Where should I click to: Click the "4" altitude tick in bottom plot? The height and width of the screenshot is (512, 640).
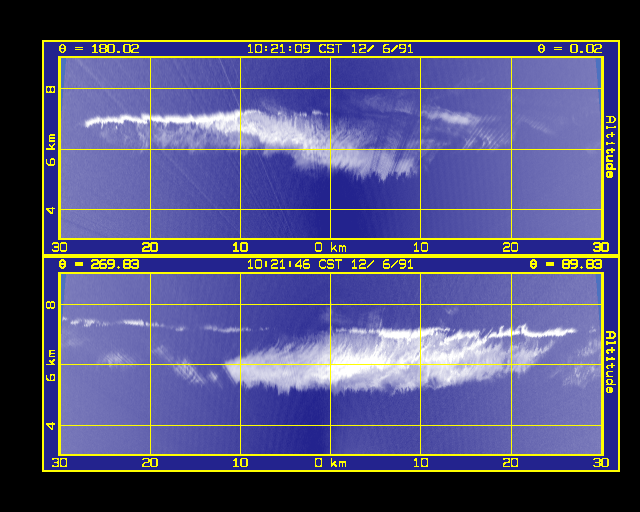[51, 426]
